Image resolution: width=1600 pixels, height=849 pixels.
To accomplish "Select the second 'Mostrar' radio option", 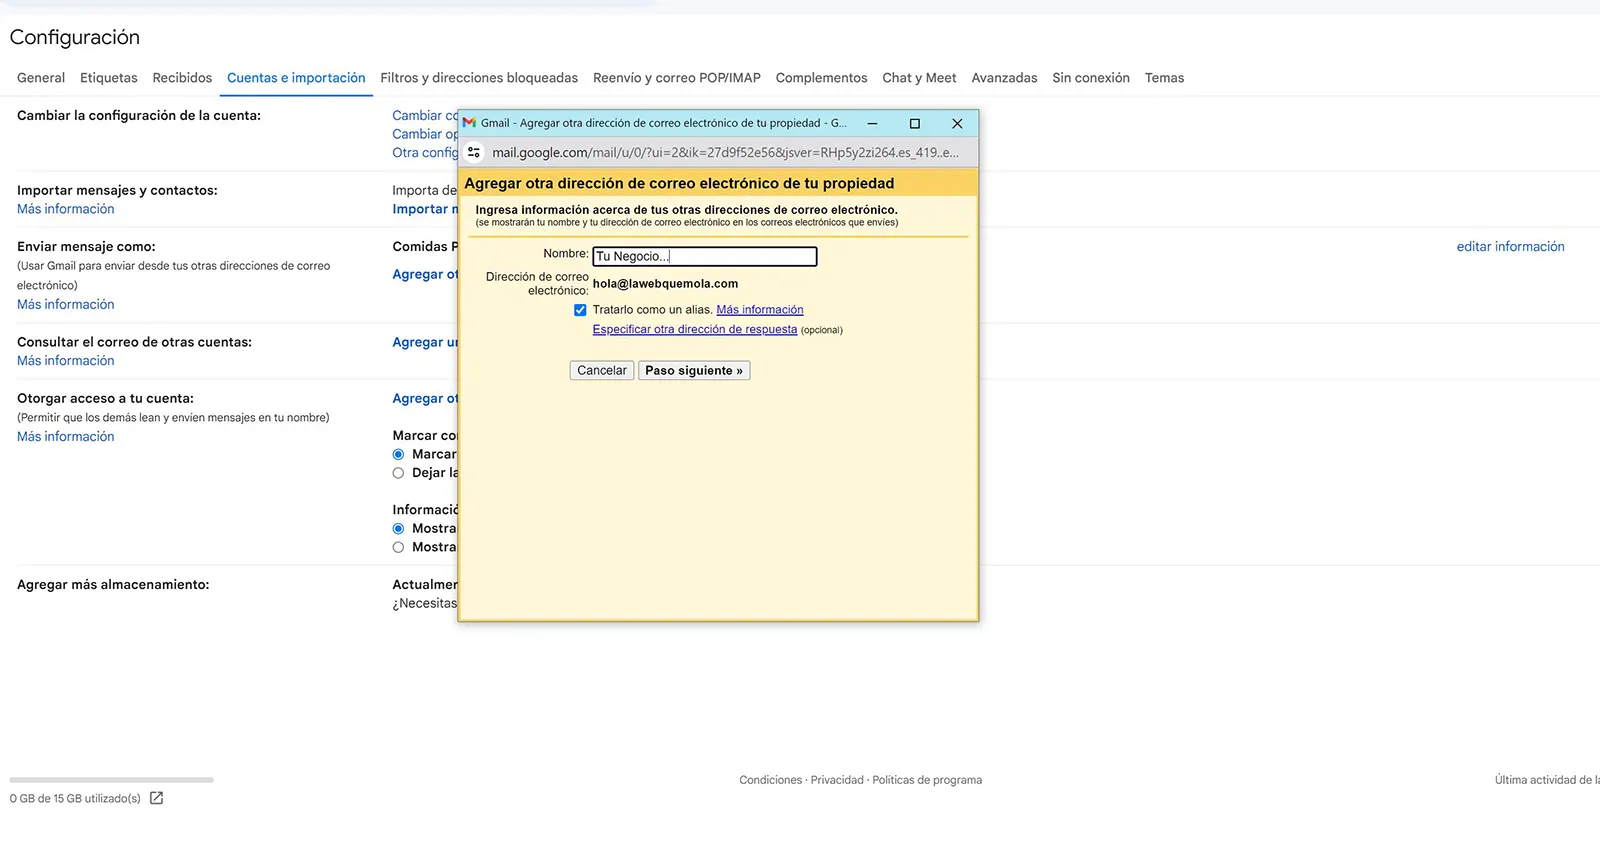I will coord(399,548).
